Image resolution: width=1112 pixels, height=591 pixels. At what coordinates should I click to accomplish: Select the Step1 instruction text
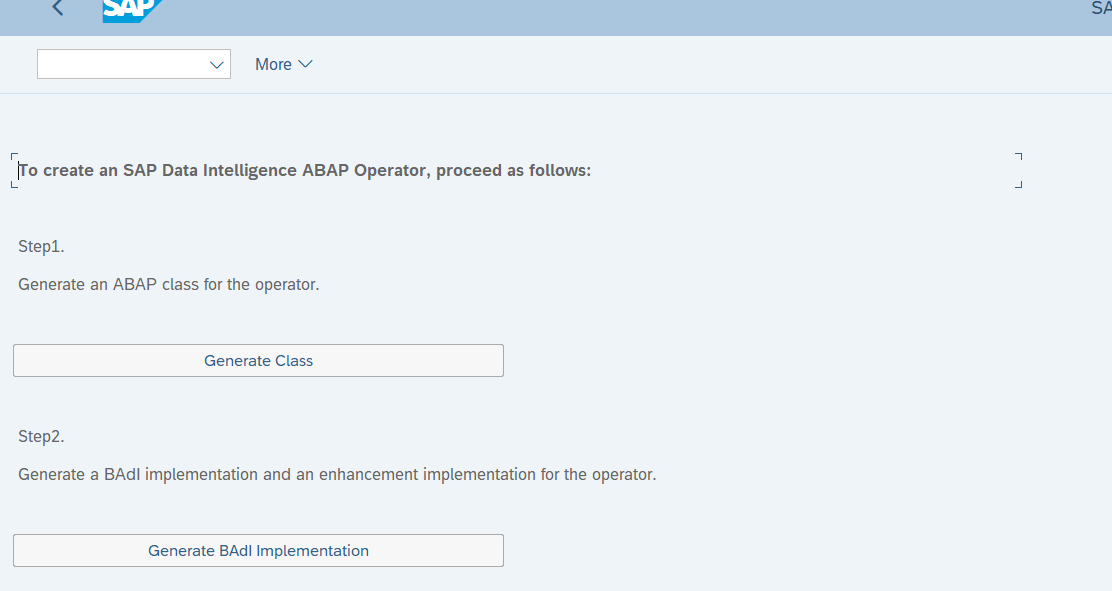pos(40,245)
